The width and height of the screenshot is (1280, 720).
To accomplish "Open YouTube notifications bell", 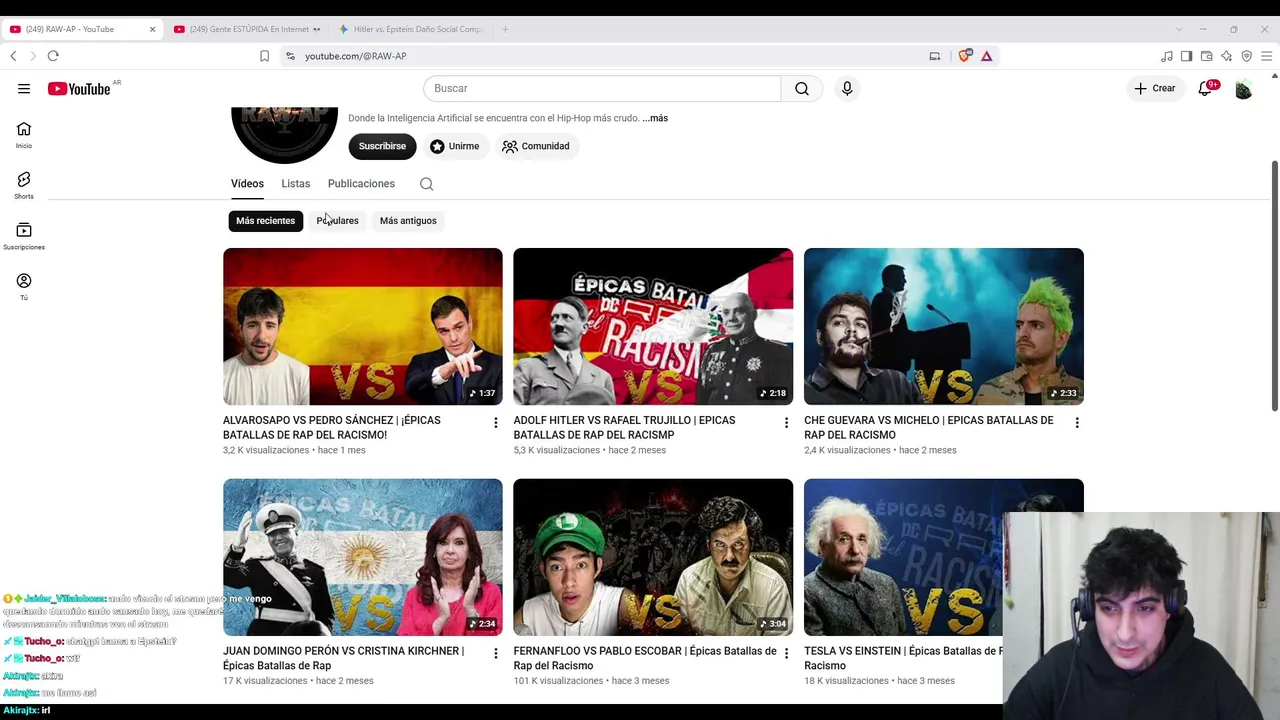I will (1206, 89).
